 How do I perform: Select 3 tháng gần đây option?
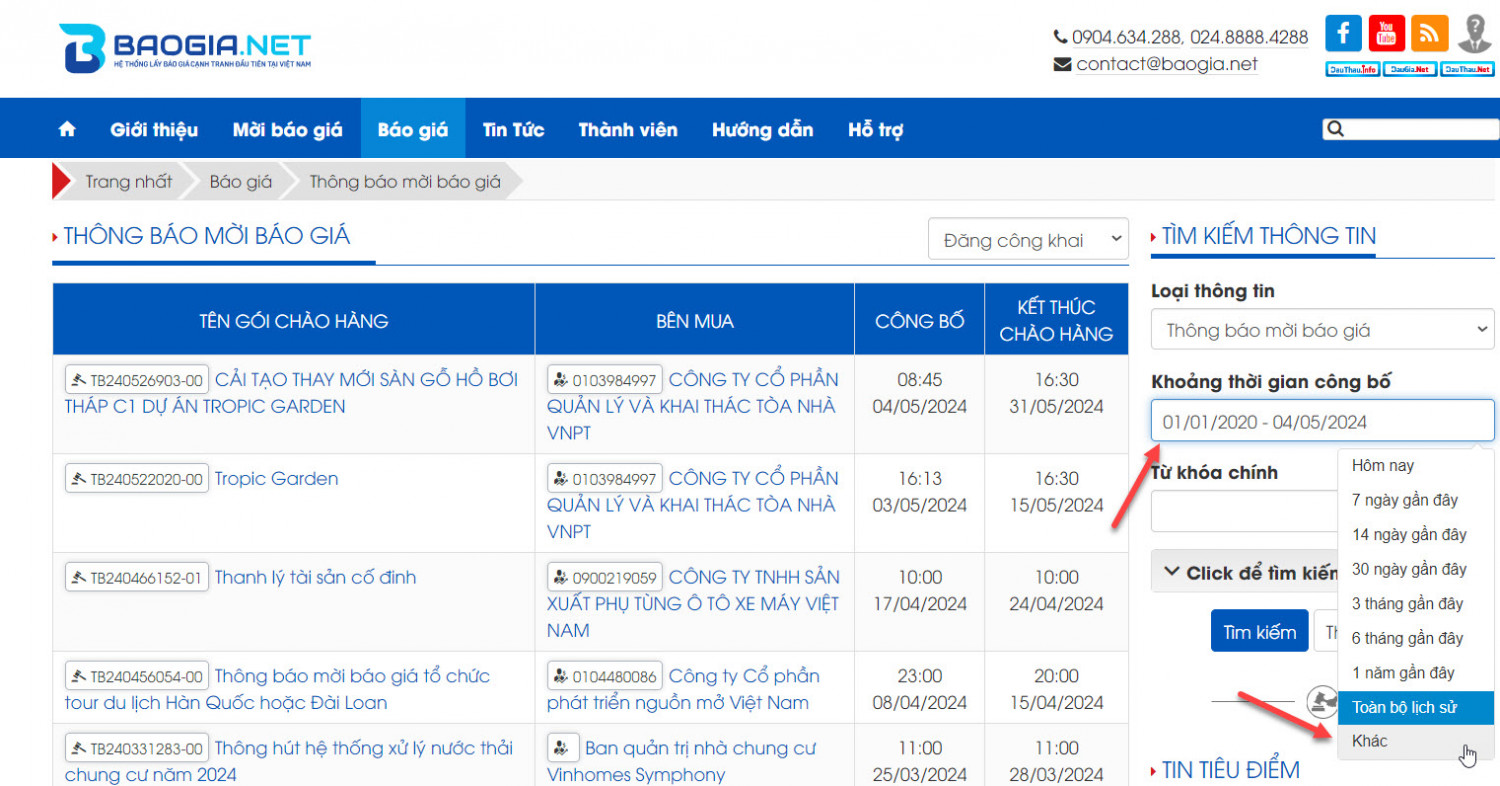[x=1417, y=604]
